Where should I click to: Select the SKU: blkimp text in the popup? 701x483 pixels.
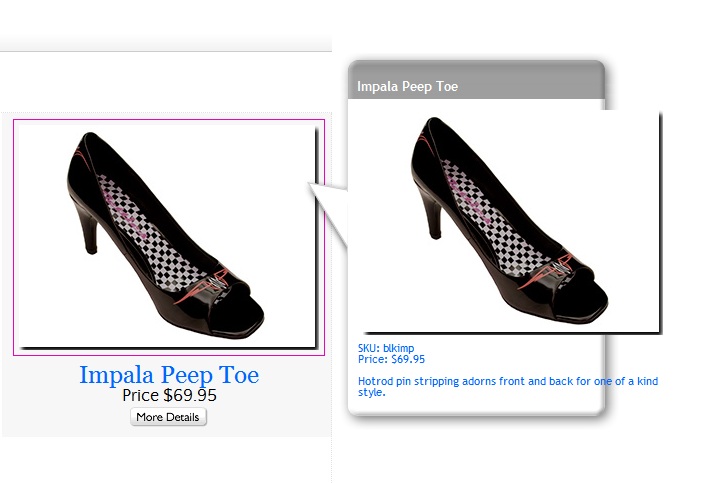coord(386,348)
